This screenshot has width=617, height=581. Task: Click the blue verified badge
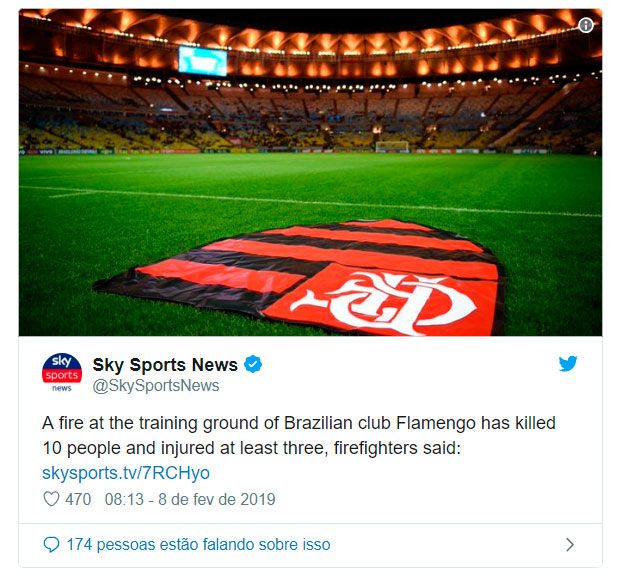(x=253, y=364)
